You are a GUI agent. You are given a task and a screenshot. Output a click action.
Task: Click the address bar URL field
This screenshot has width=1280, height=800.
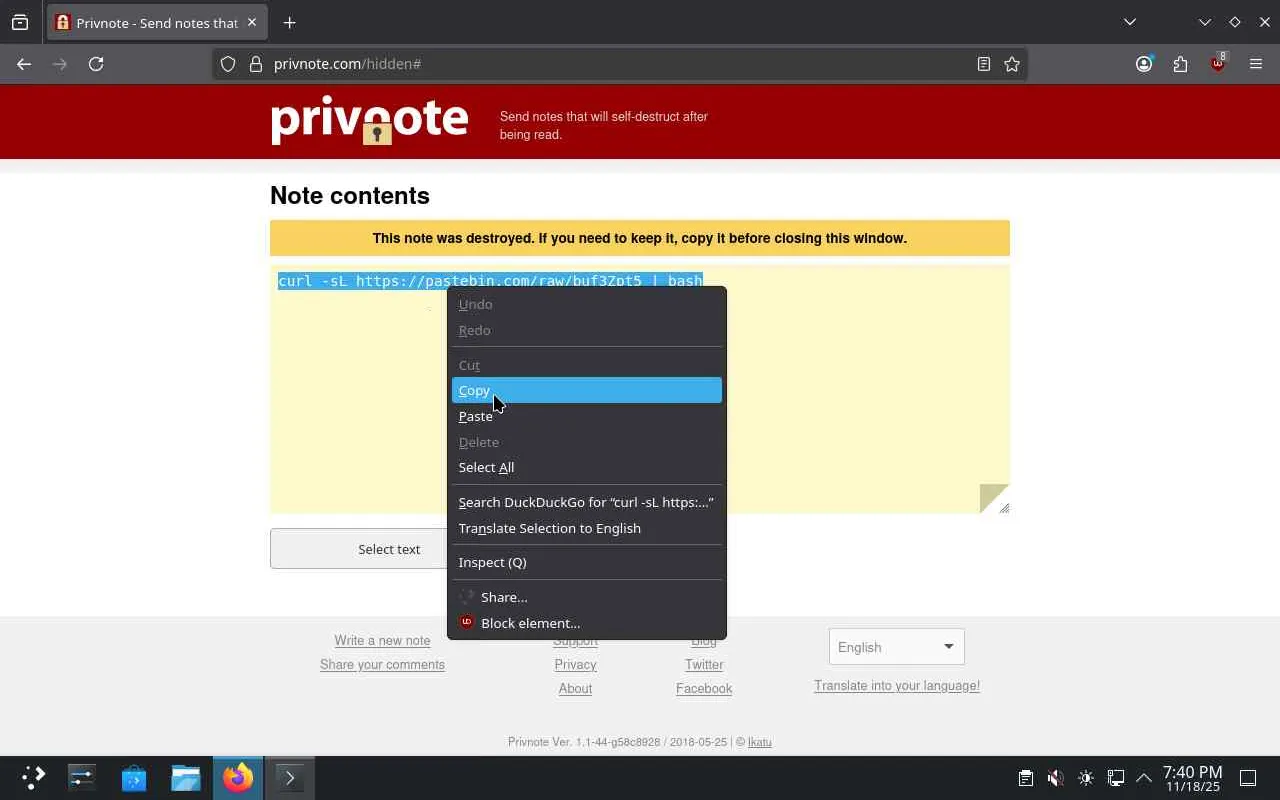click(x=620, y=64)
